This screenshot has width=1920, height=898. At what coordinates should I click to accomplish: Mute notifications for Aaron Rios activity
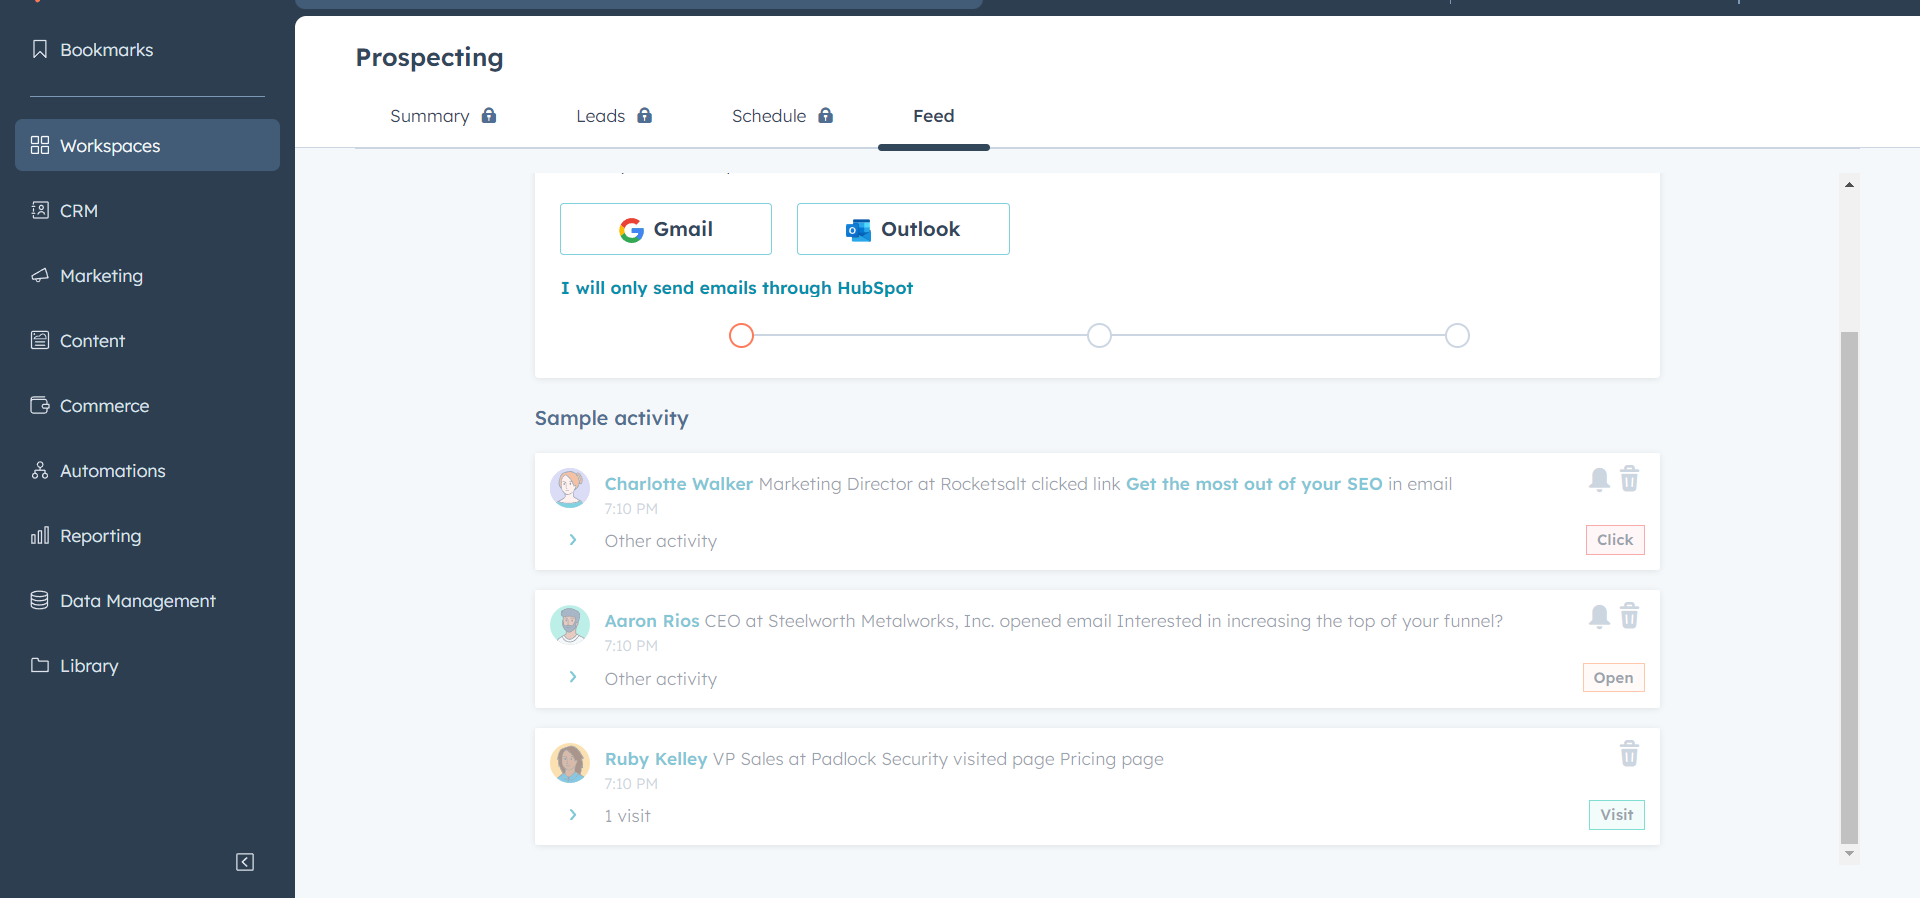click(1599, 616)
